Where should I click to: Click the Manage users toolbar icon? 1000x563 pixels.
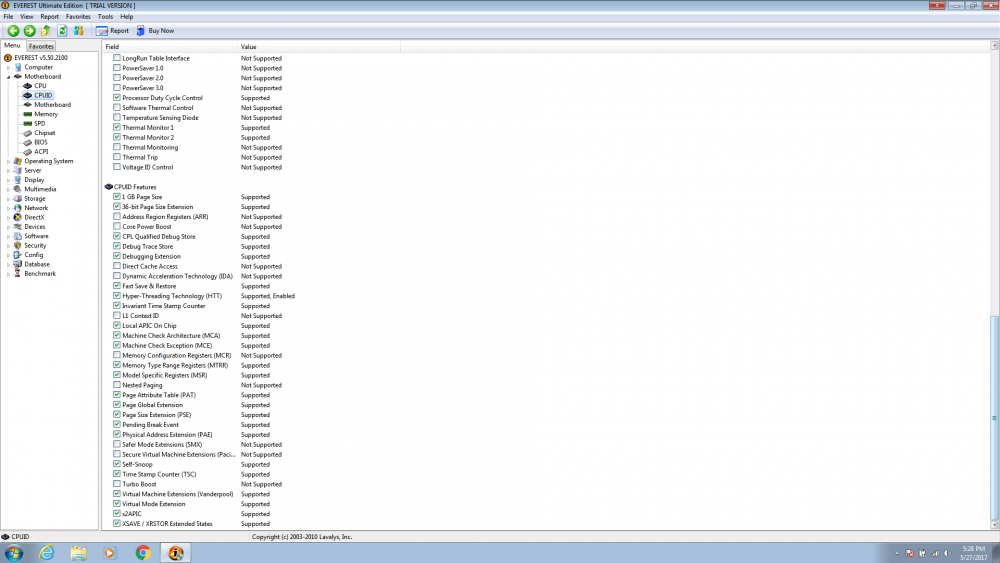click(78, 31)
